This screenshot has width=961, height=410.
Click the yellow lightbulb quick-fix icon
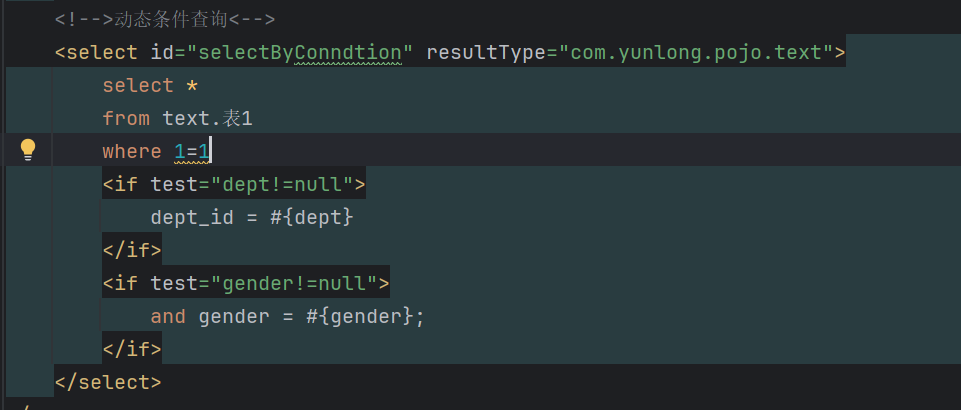pyautogui.click(x=28, y=150)
